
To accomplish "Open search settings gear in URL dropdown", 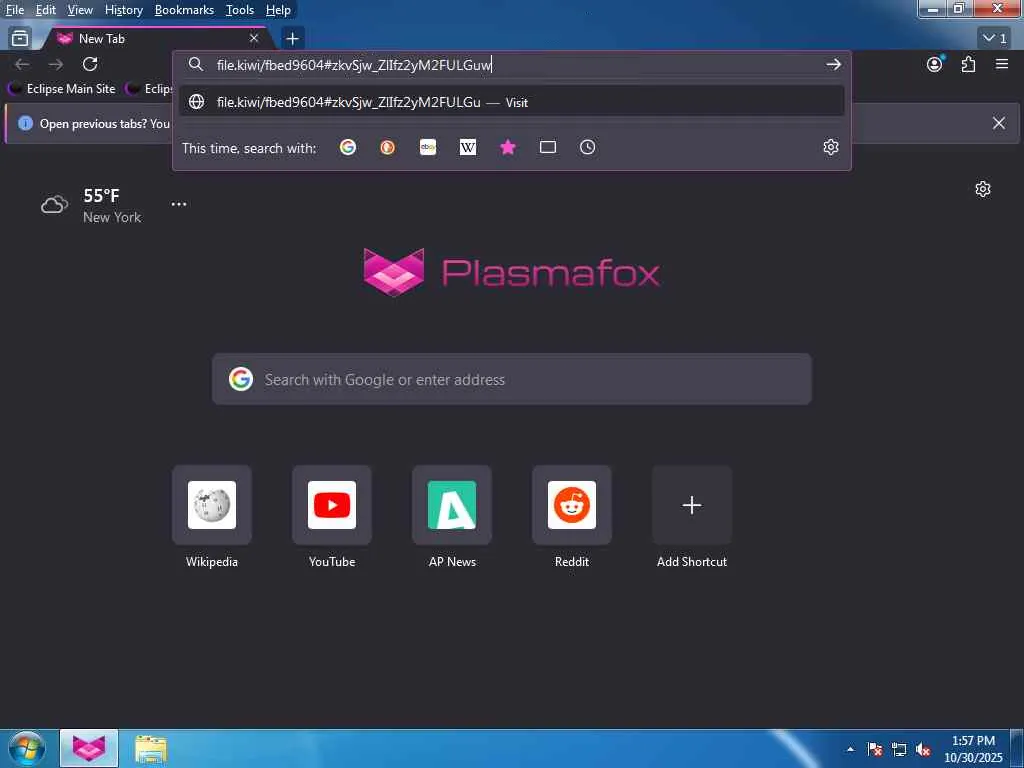I will [831, 147].
